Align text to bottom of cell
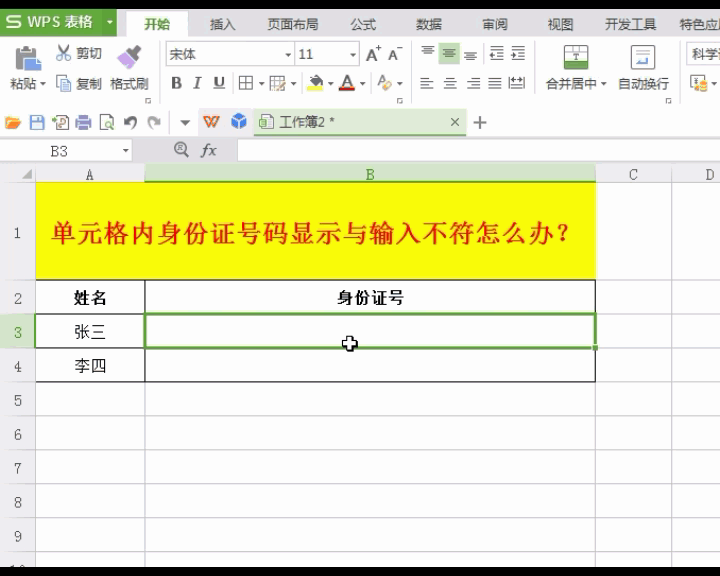This screenshot has width=720, height=576. point(470,54)
